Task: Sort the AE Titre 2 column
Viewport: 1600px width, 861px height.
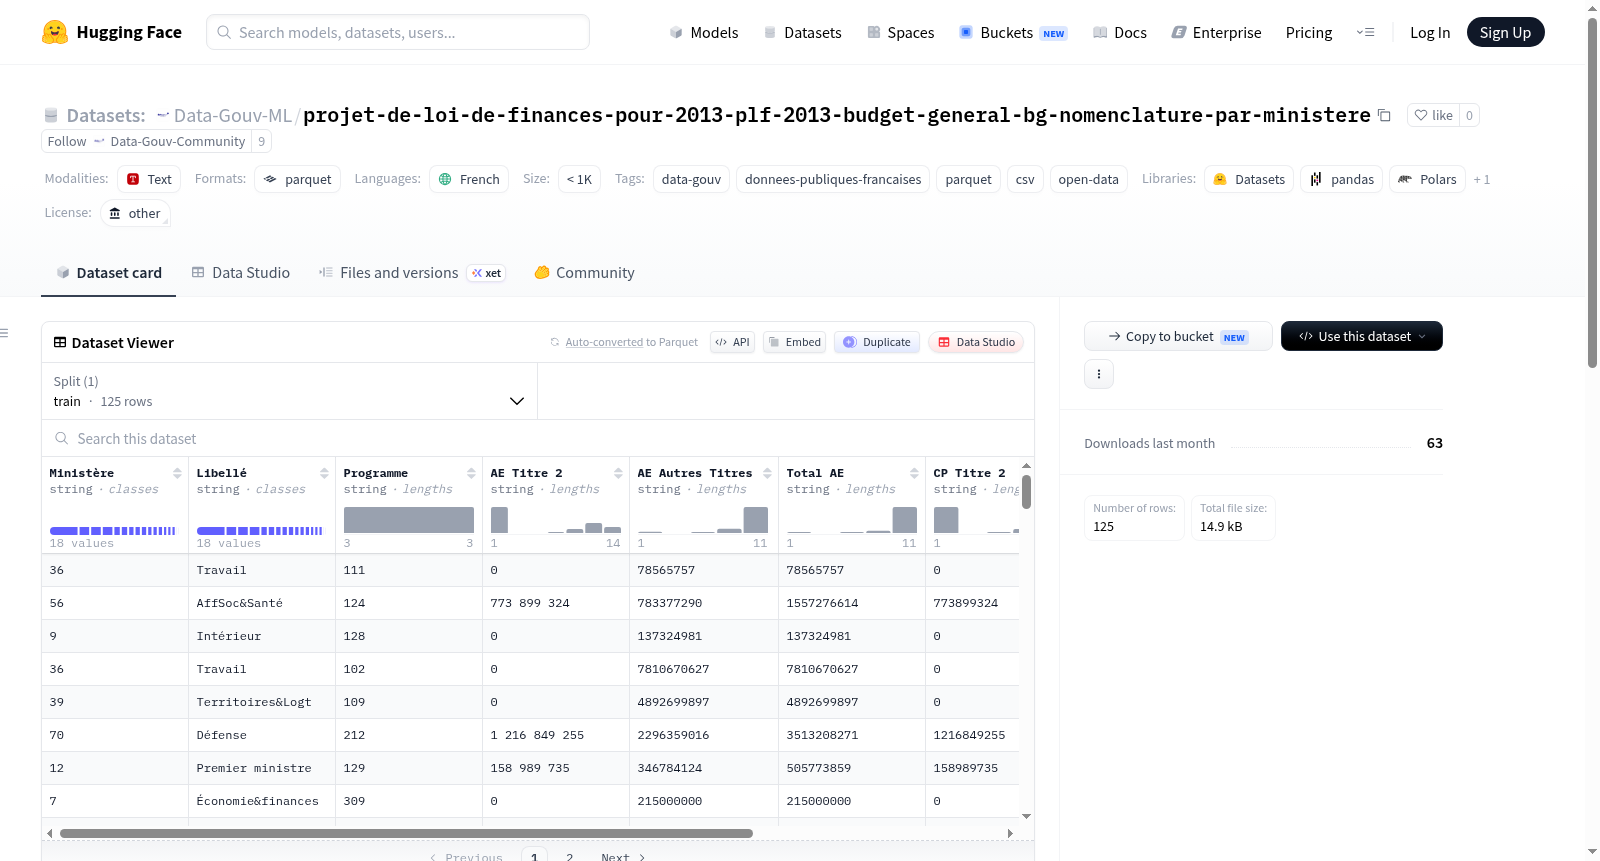Action: coord(618,473)
